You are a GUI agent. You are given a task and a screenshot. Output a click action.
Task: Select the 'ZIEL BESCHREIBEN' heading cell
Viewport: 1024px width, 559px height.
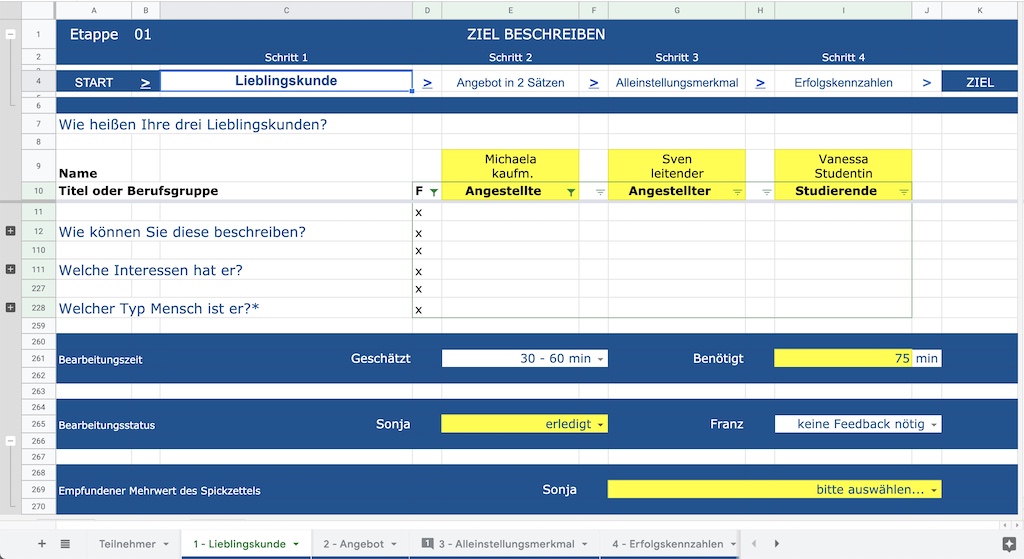[x=536, y=34]
